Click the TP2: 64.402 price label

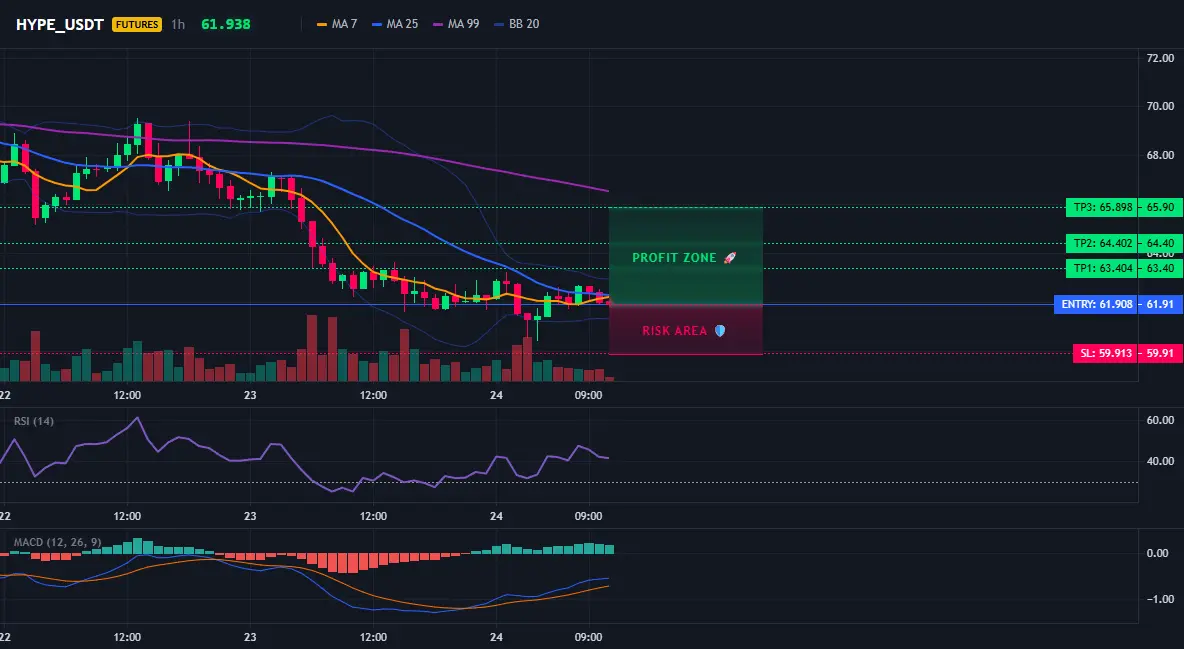click(1101, 243)
